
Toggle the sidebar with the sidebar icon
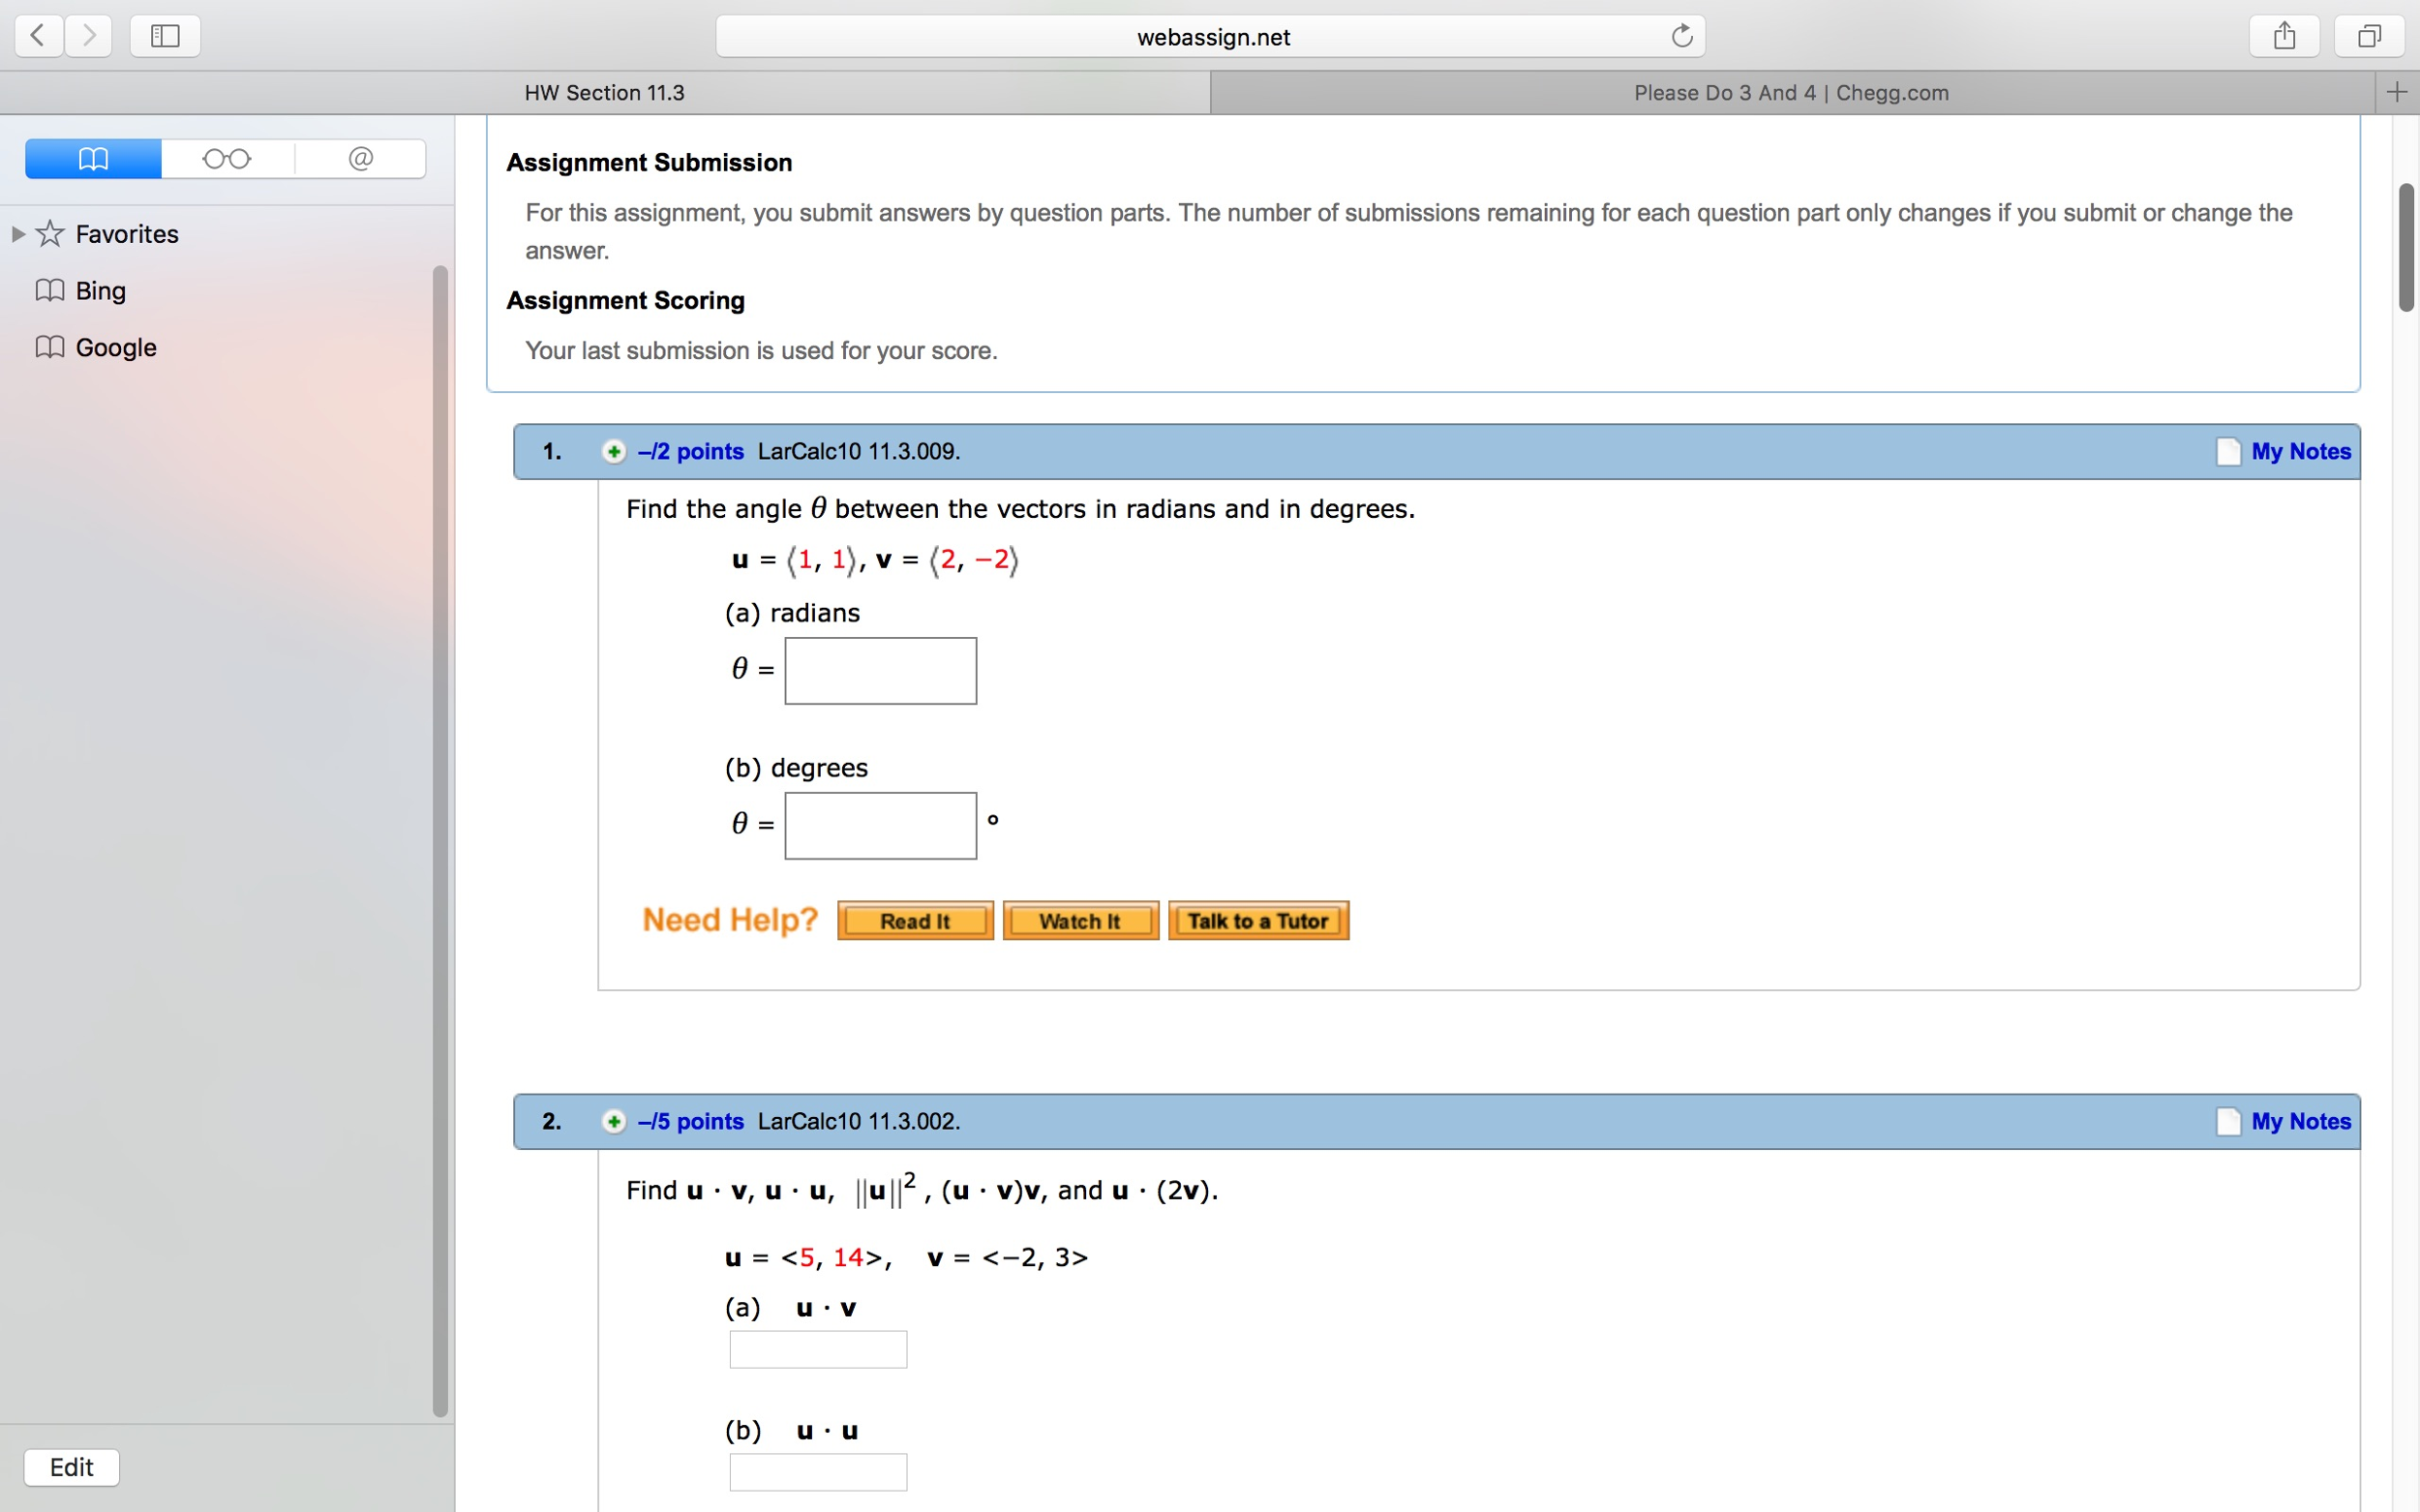point(163,36)
